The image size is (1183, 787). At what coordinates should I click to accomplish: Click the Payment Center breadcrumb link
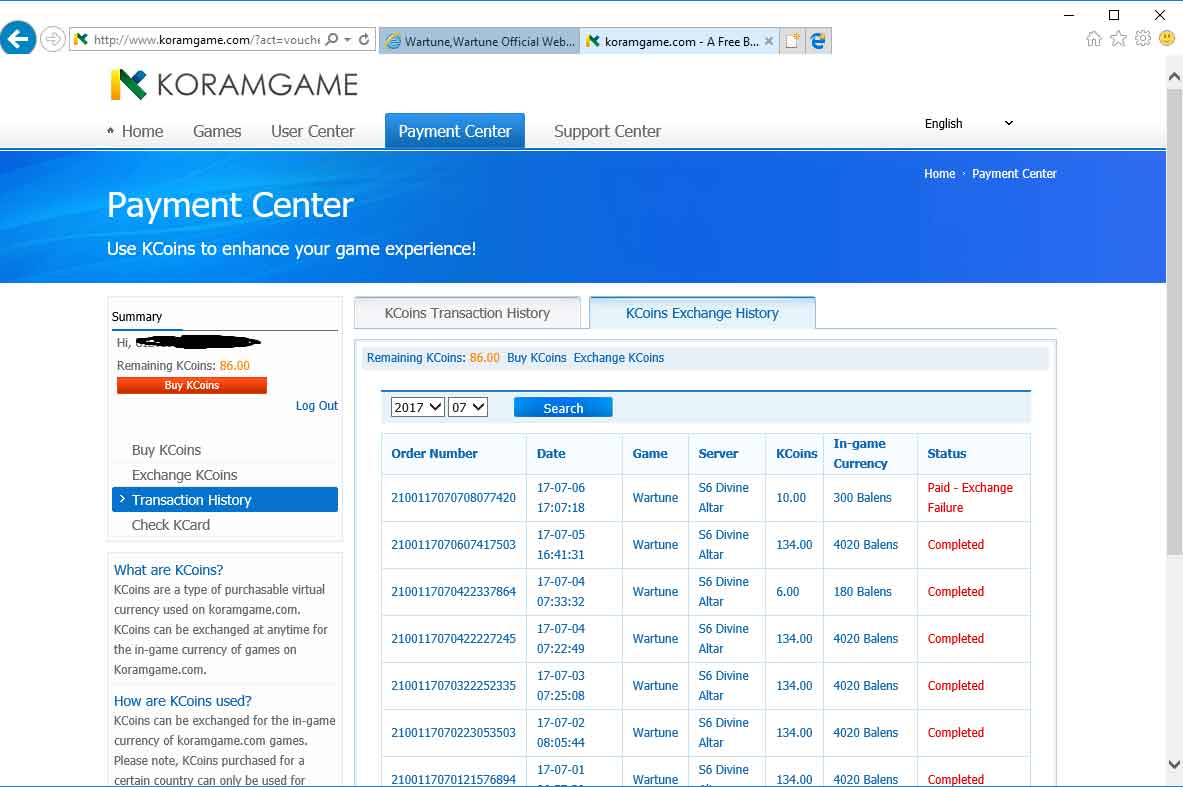pyautogui.click(x=1014, y=174)
